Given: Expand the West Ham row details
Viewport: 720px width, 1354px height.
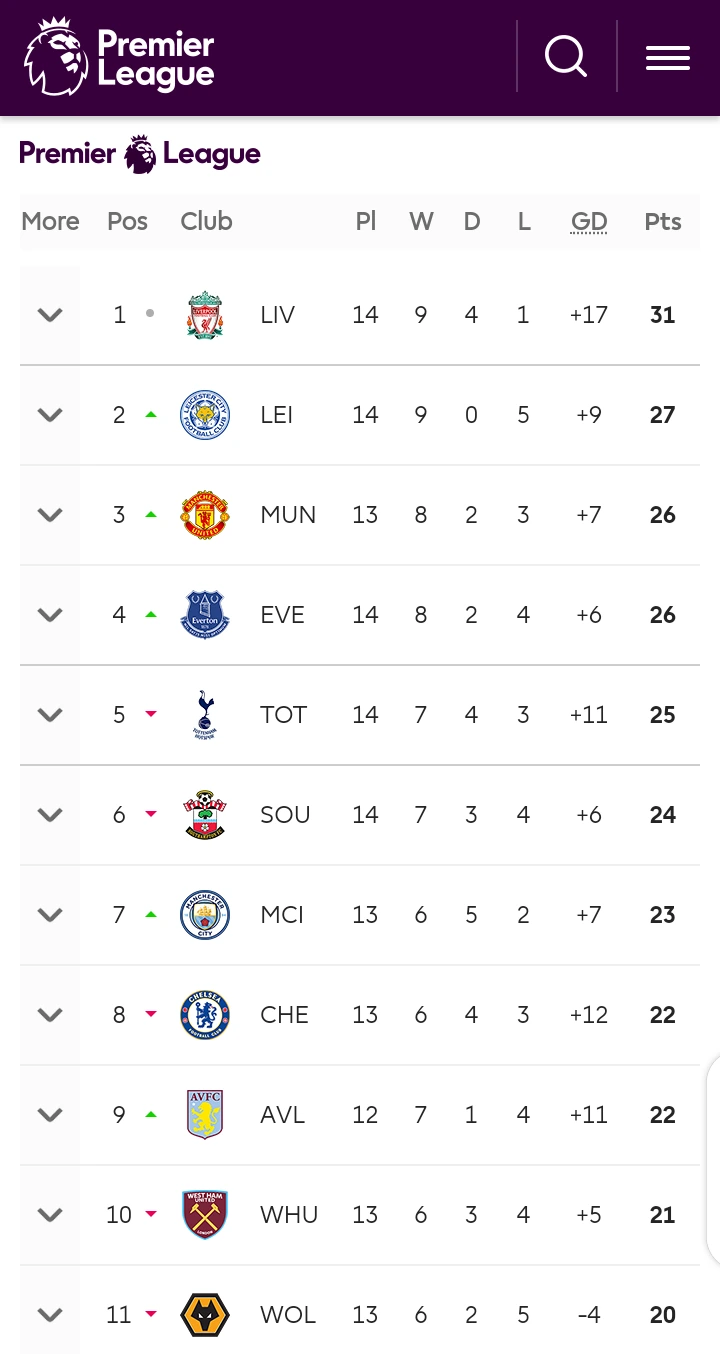Looking at the screenshot, I should (x=50, y=1215).
